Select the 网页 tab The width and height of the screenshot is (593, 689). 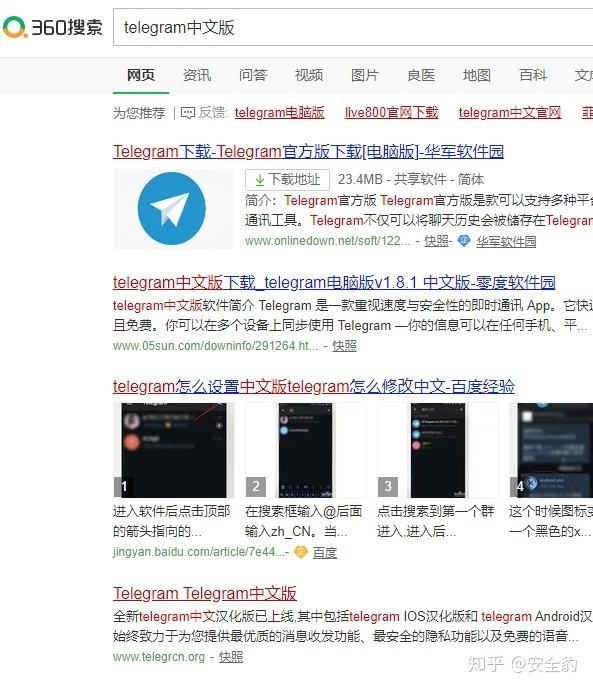[x=141, y=75]
